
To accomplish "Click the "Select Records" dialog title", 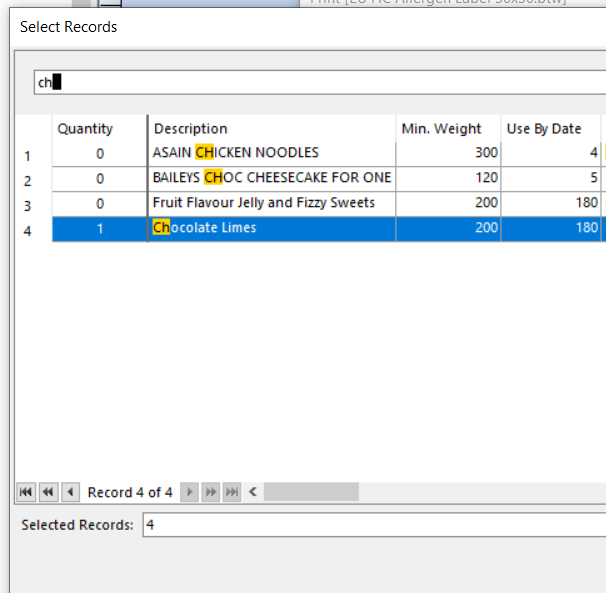I will coord(68,27).
